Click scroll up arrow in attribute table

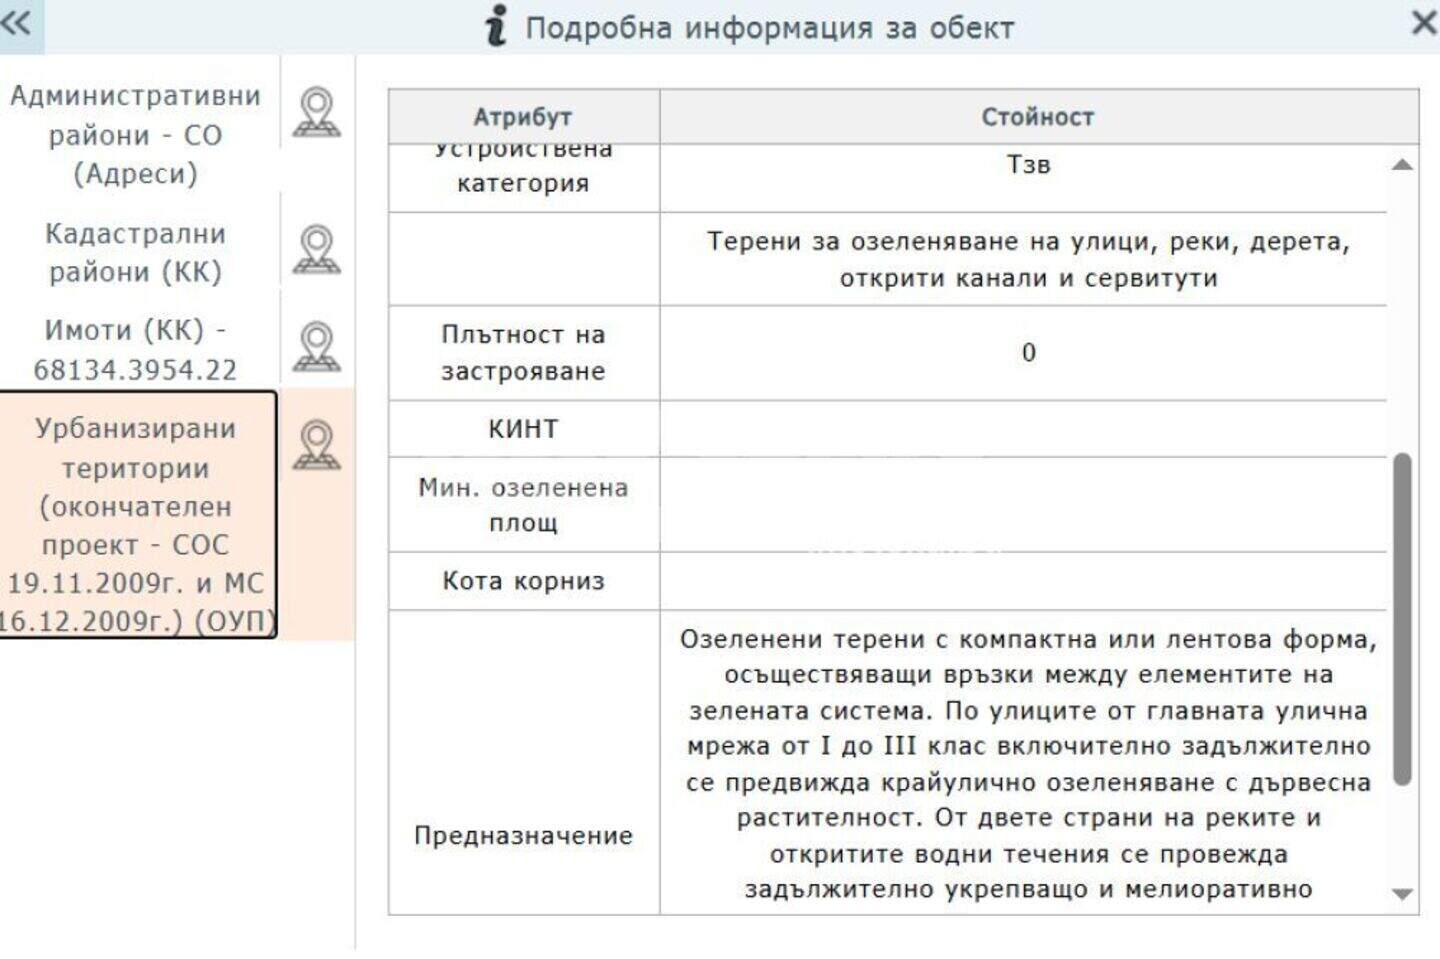pos(1402,165)
